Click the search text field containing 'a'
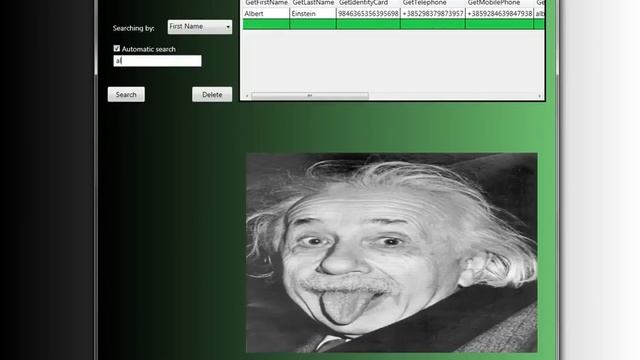Viewport: 640px width, 360px height. (x=157, y=61)
